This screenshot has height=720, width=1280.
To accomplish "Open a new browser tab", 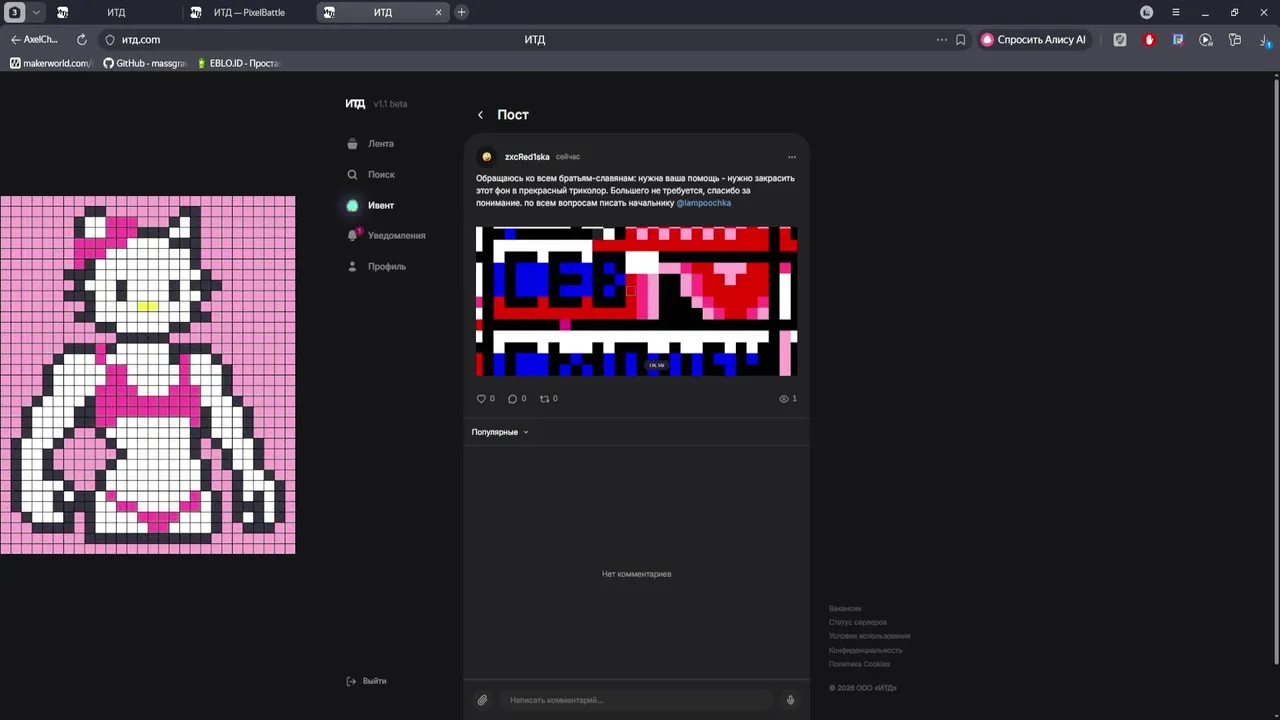I will pos(461,12).
